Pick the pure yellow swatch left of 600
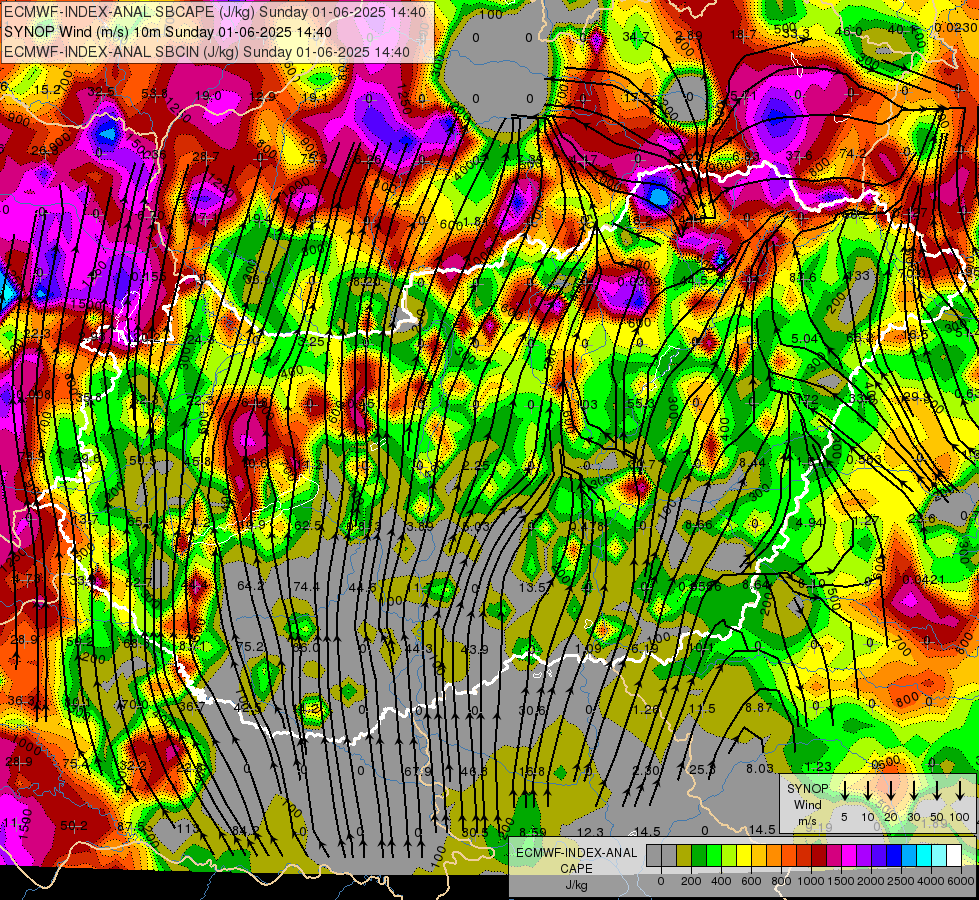979x900 pixels. [744, 856]
